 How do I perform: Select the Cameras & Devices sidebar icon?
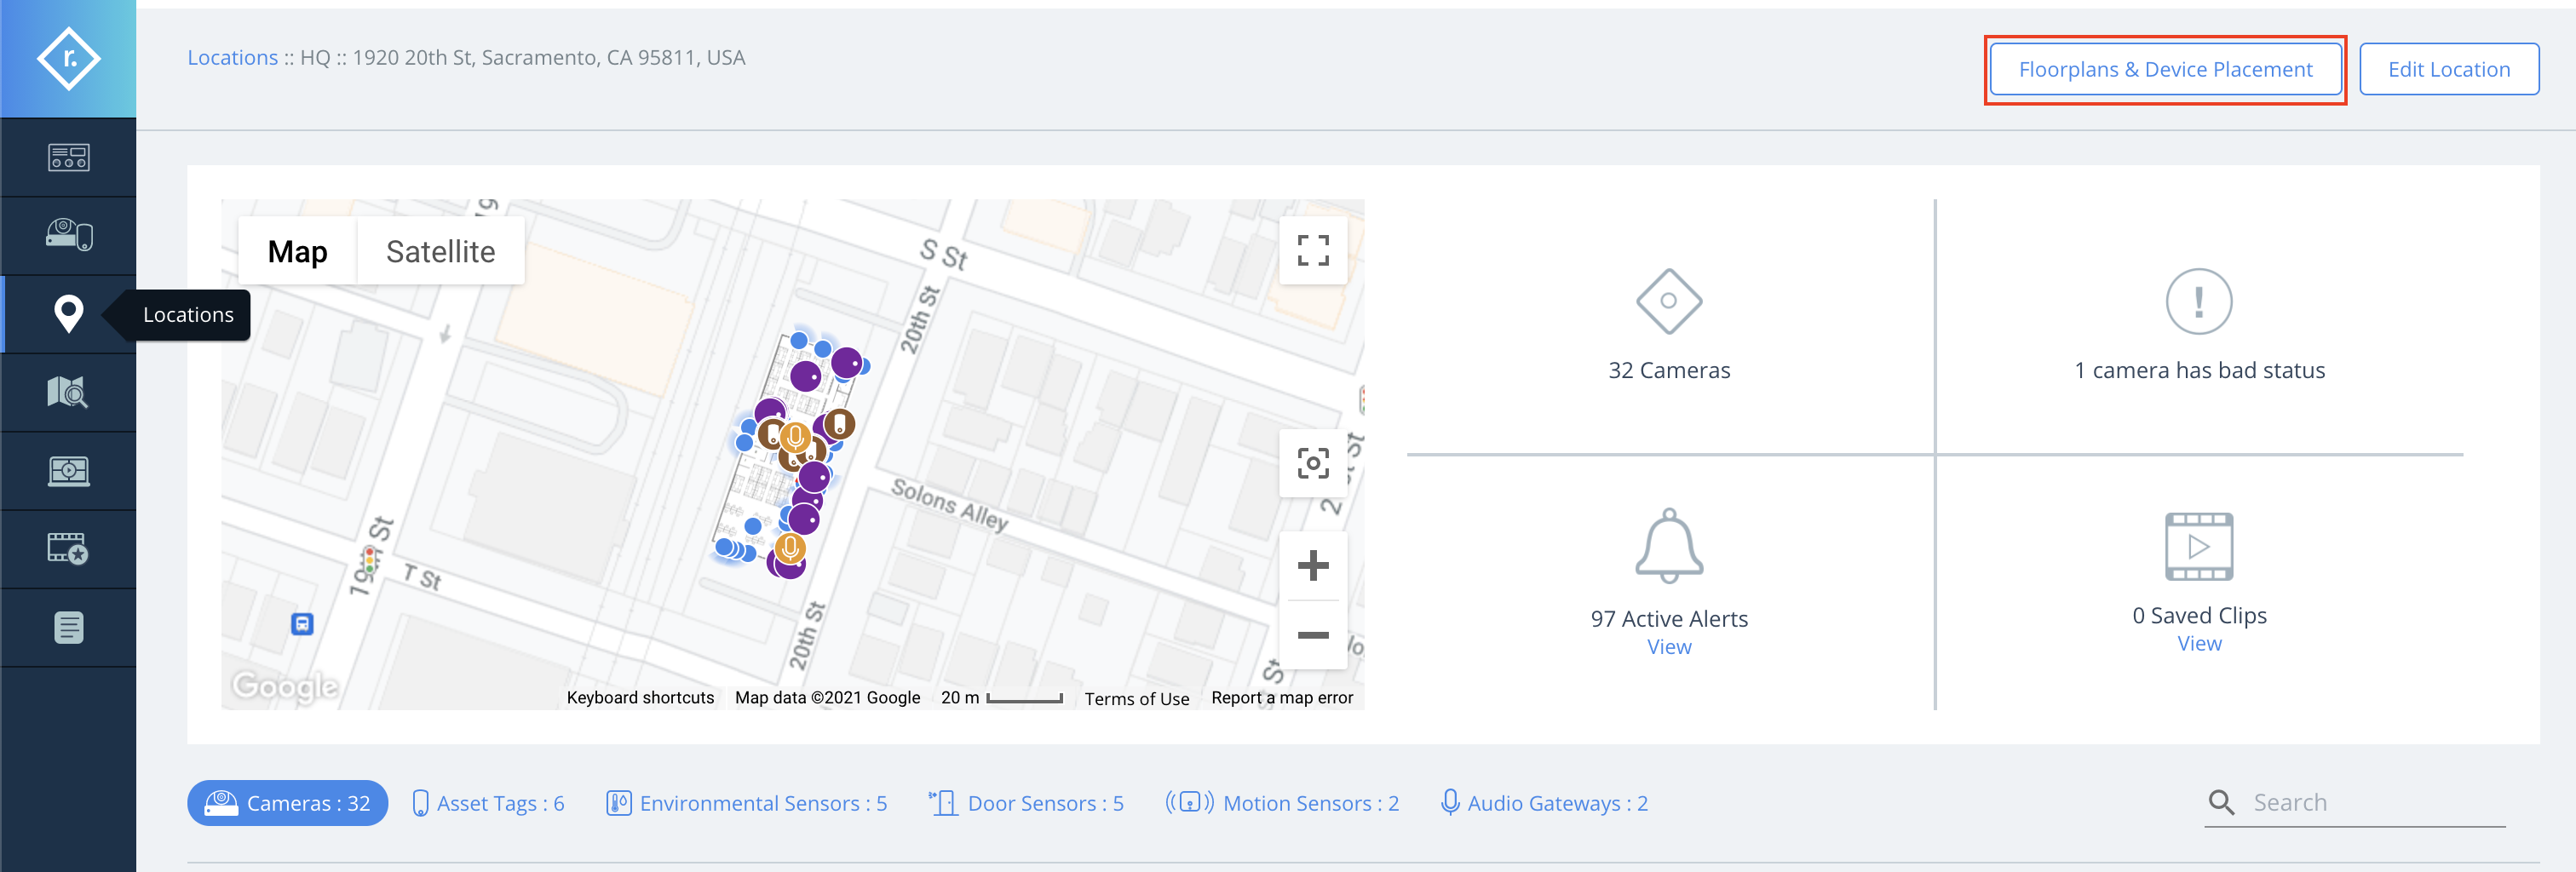68,235
